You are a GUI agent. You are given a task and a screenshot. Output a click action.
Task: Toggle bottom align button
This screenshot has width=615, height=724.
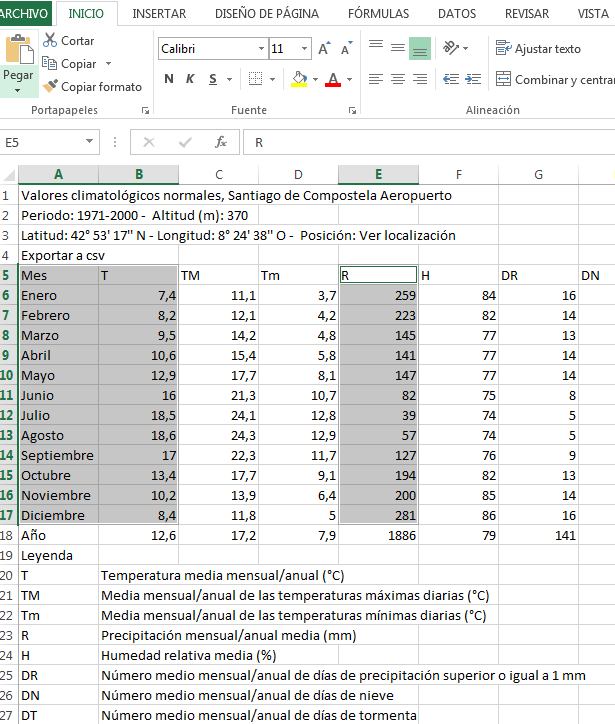pos(420,48)
